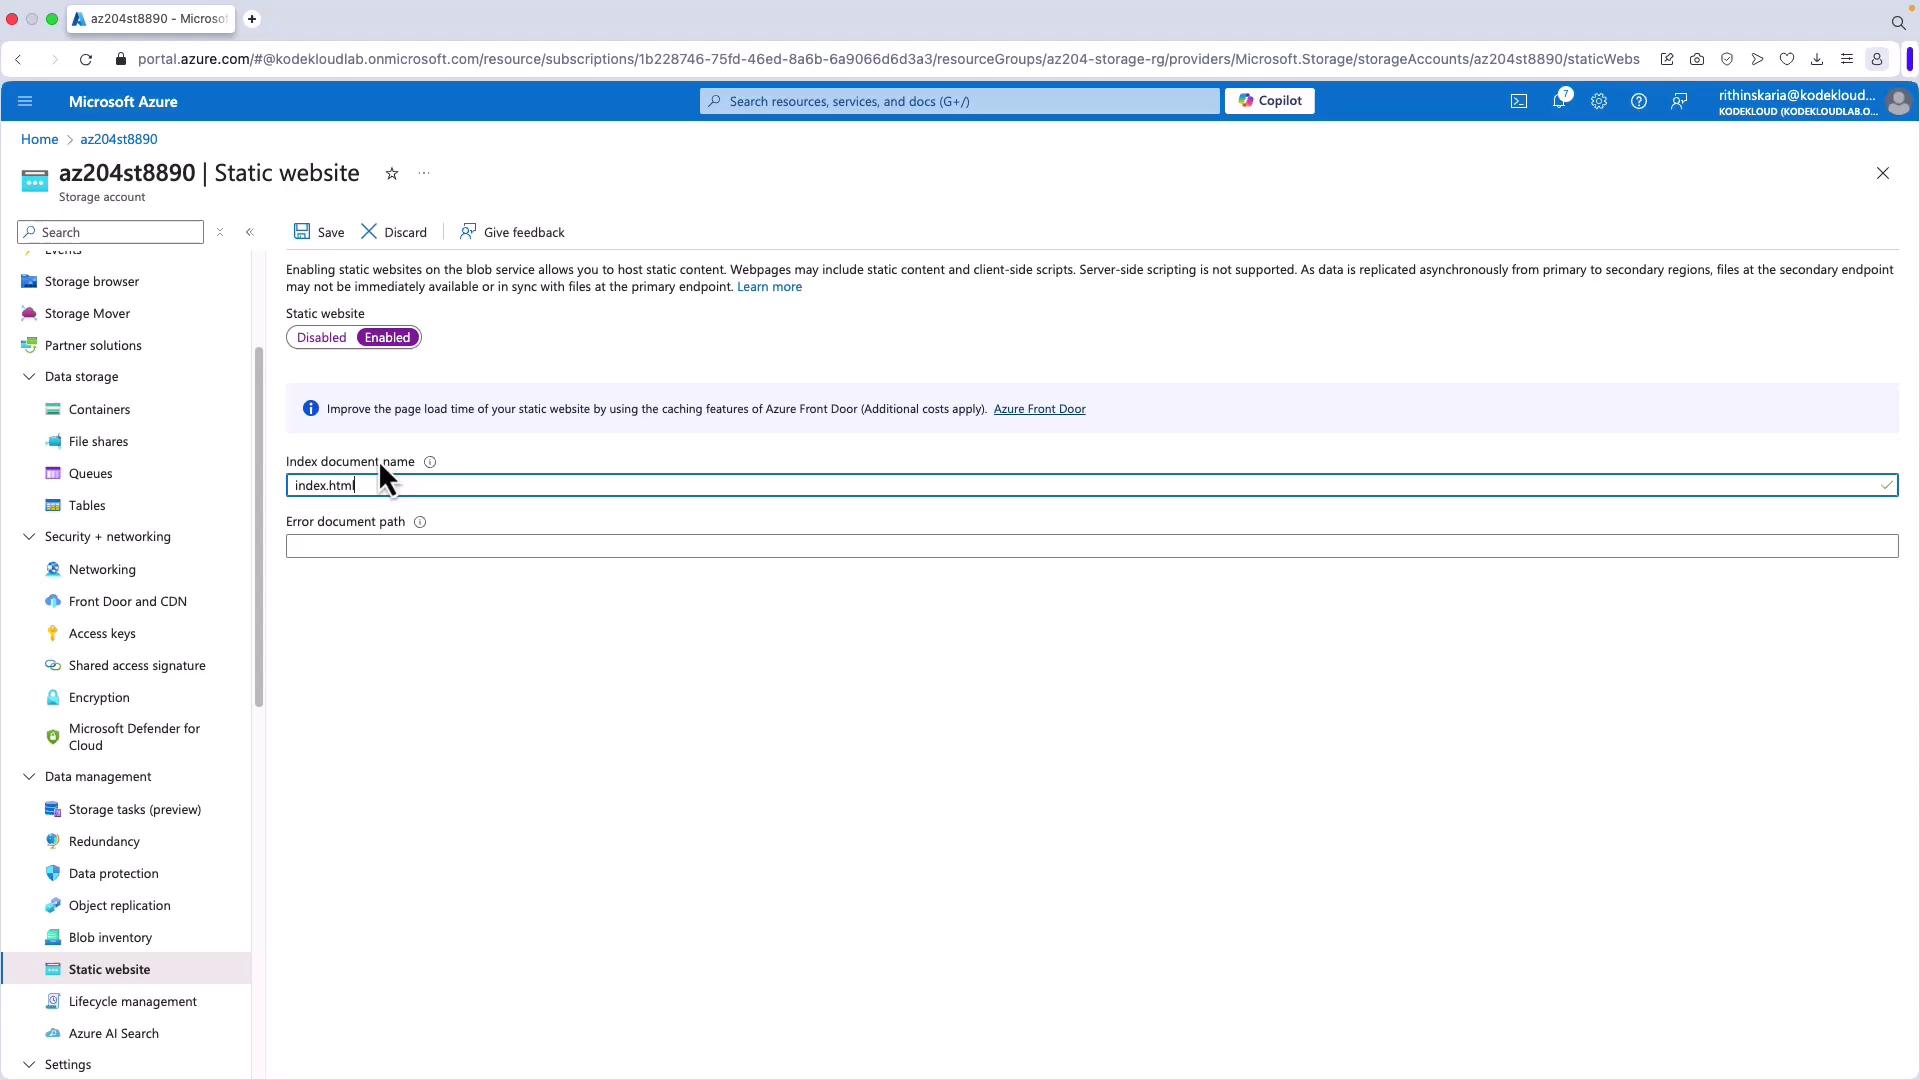
Task: Click the Index document name info icon
Action: (430, 462)
